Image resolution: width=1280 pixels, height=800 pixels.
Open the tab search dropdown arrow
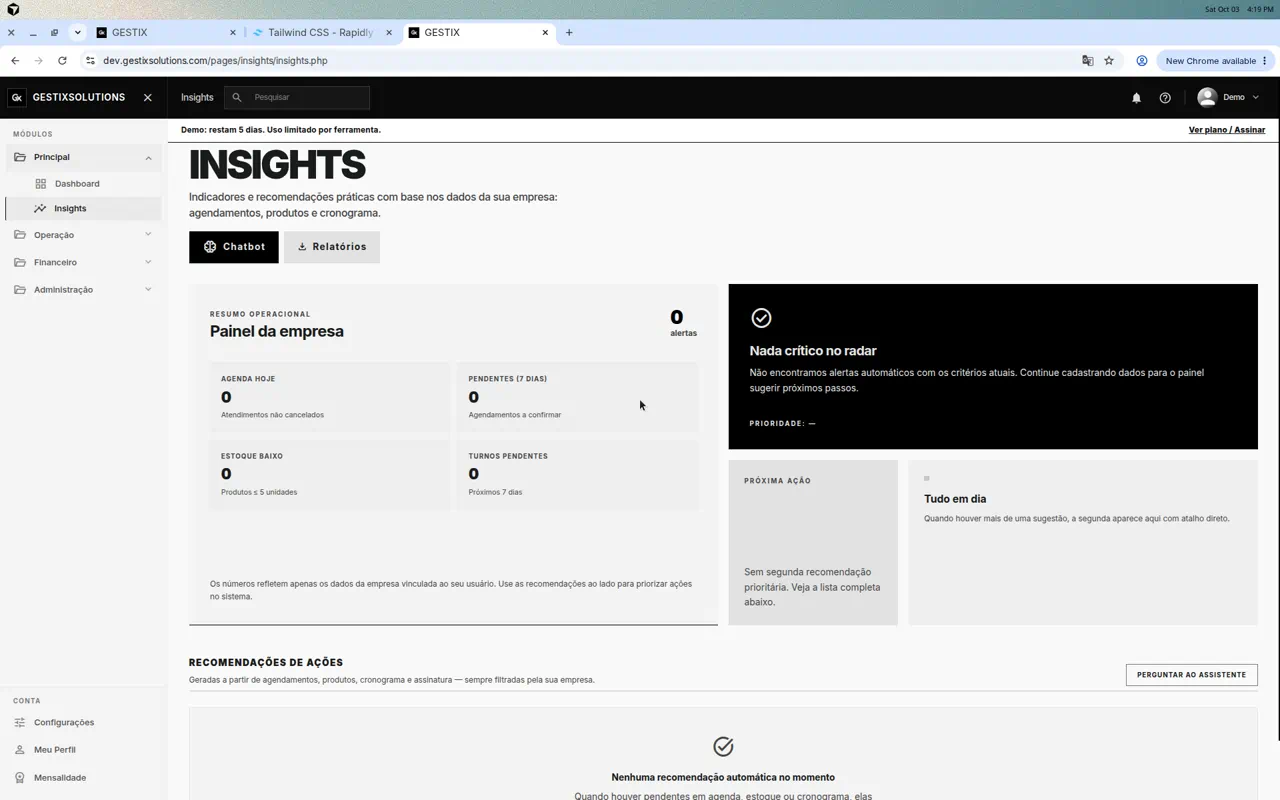pyautogui.click(x=77, y=32)
